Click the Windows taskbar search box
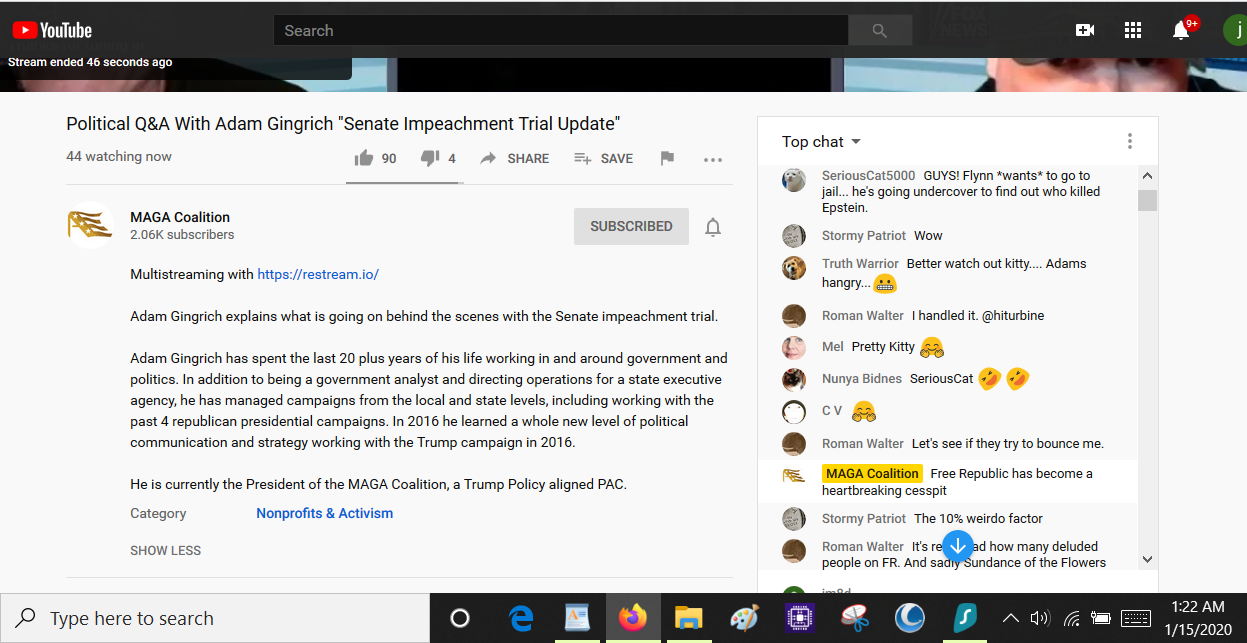The height and width of the screenshot is (643, 1247). coord(215,618)
